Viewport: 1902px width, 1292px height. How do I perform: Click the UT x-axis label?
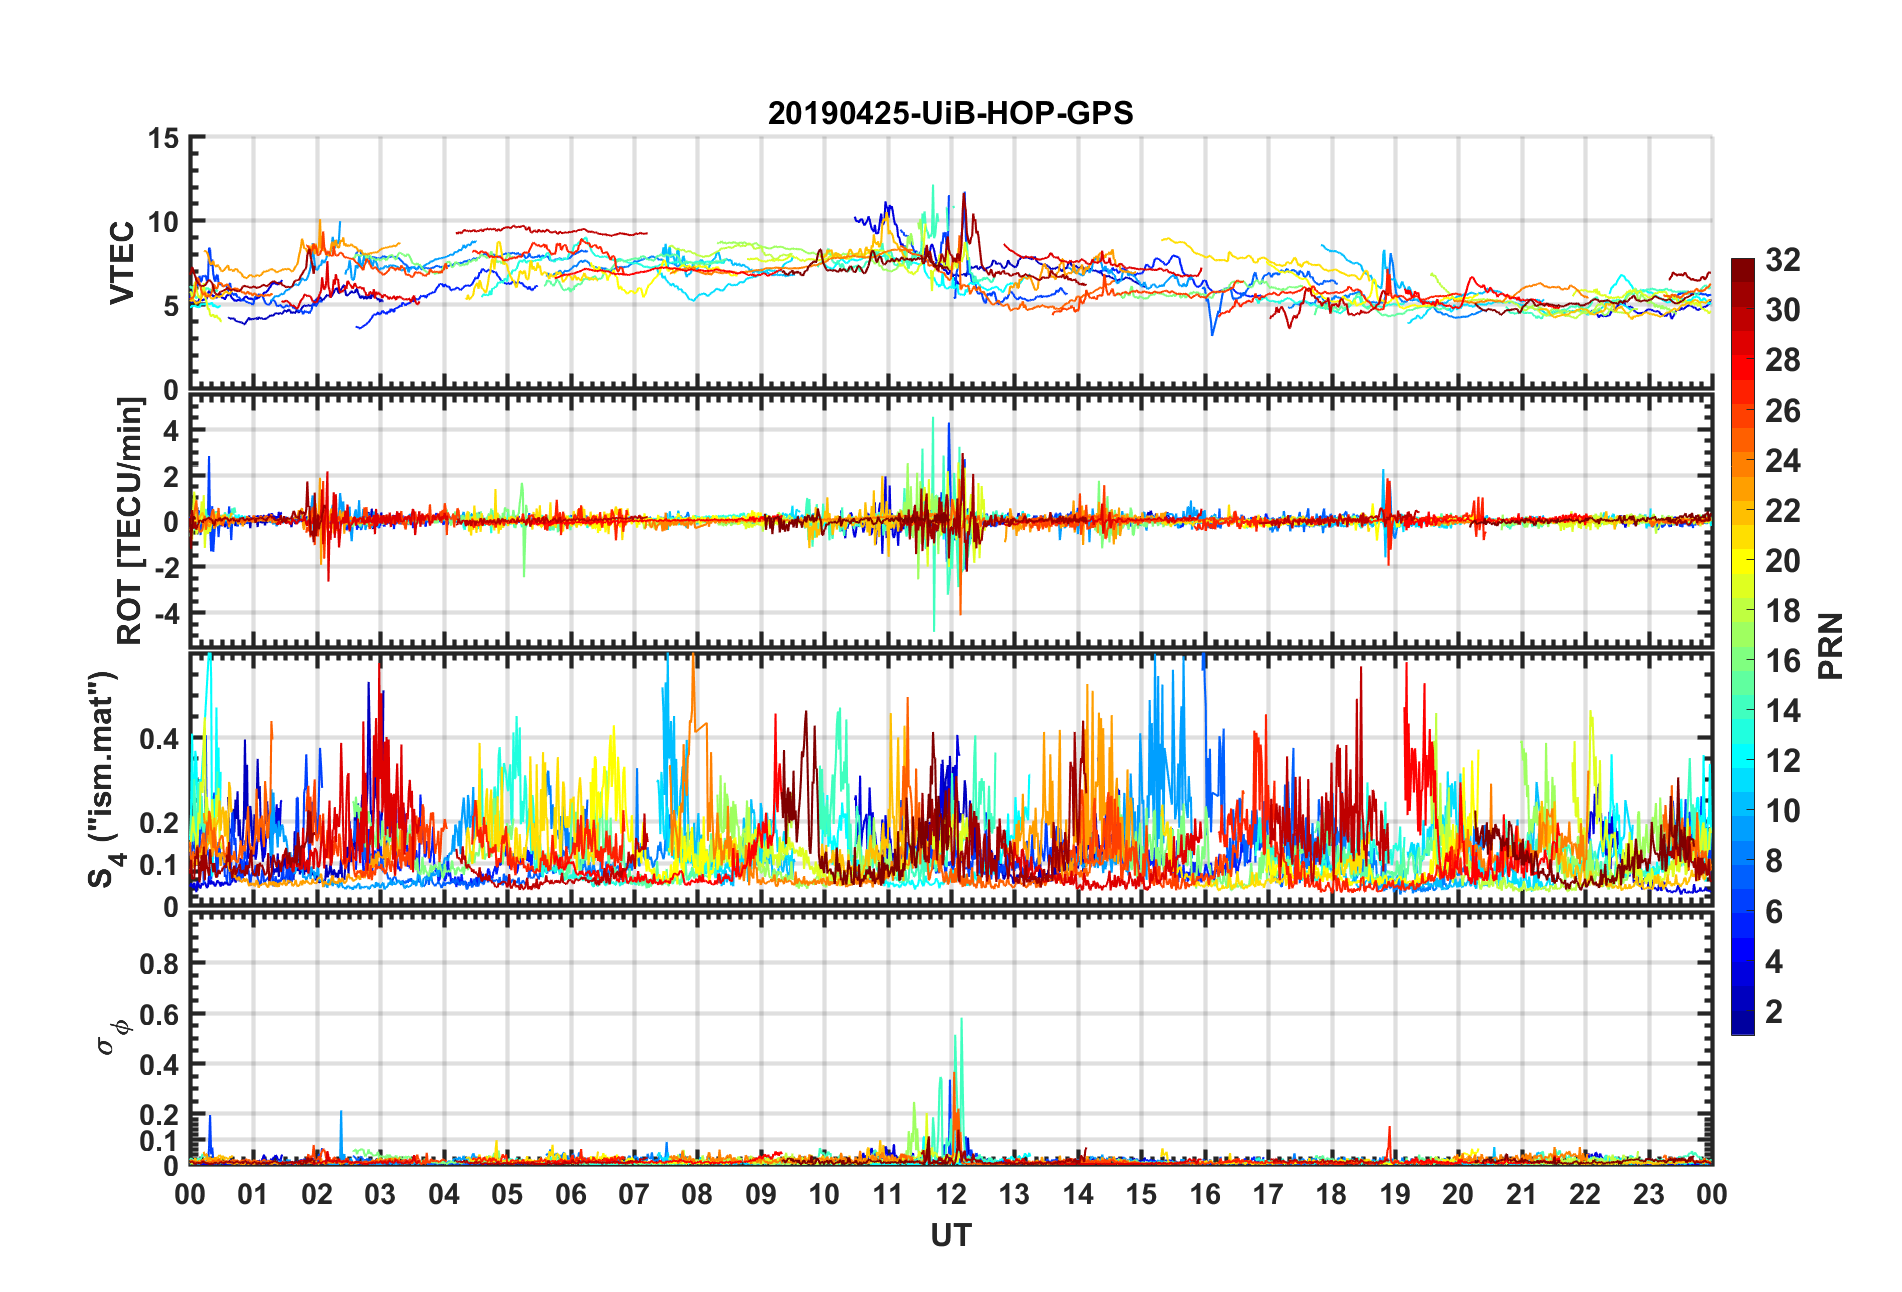tap(950, 1236)
